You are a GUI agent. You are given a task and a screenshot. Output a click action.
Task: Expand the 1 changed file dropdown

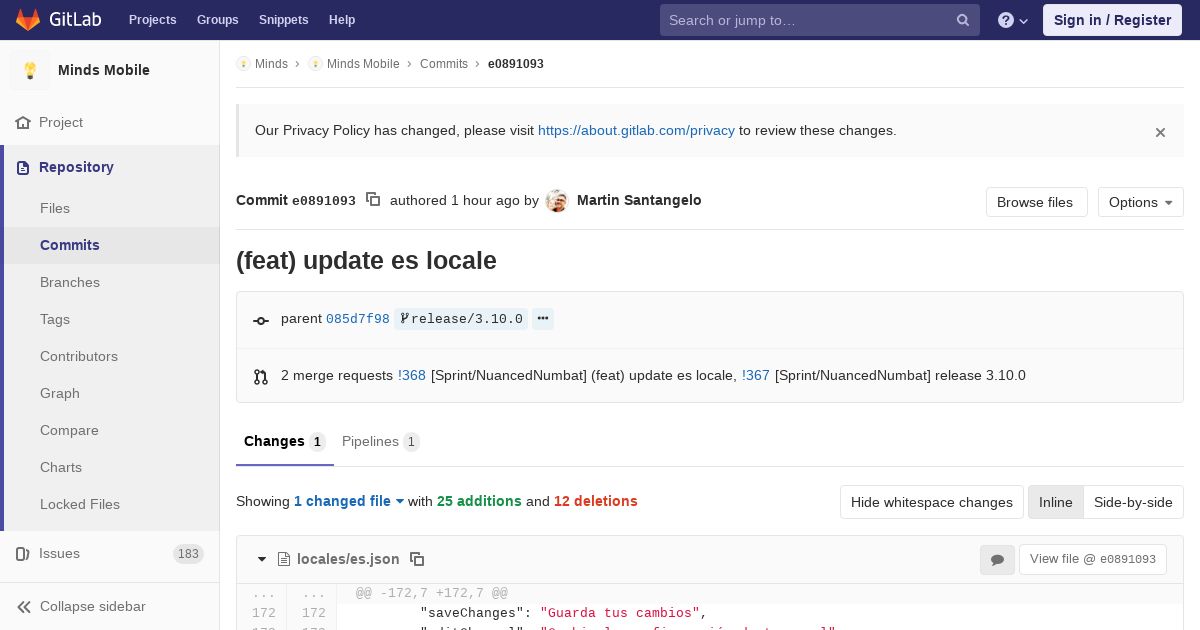349,501
